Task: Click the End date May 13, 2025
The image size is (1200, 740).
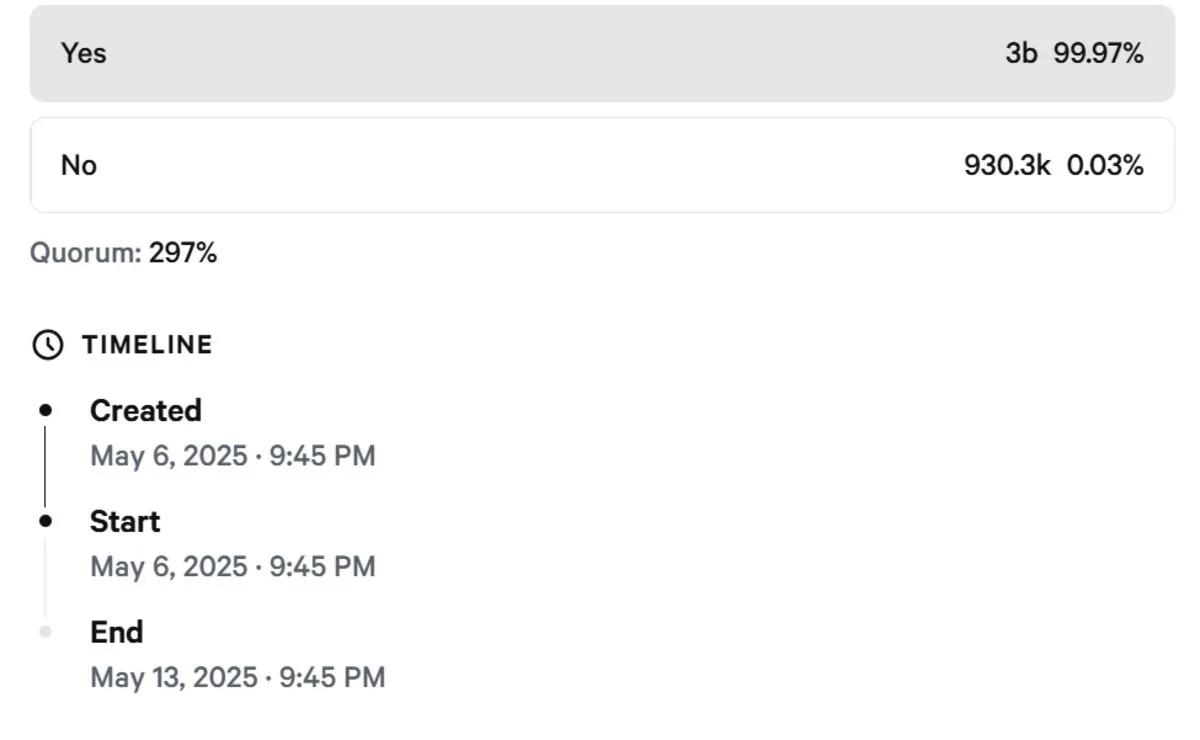Action: coord(238,677)
